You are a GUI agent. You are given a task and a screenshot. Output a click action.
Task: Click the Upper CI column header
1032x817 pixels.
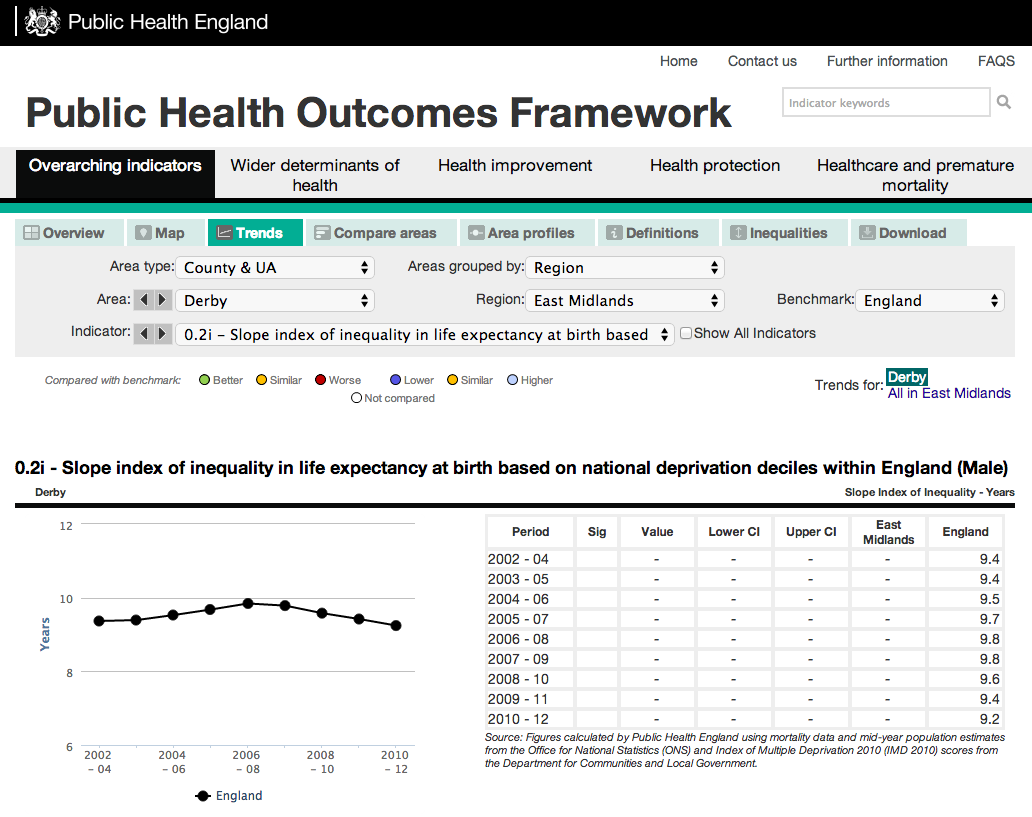(811, 532)
